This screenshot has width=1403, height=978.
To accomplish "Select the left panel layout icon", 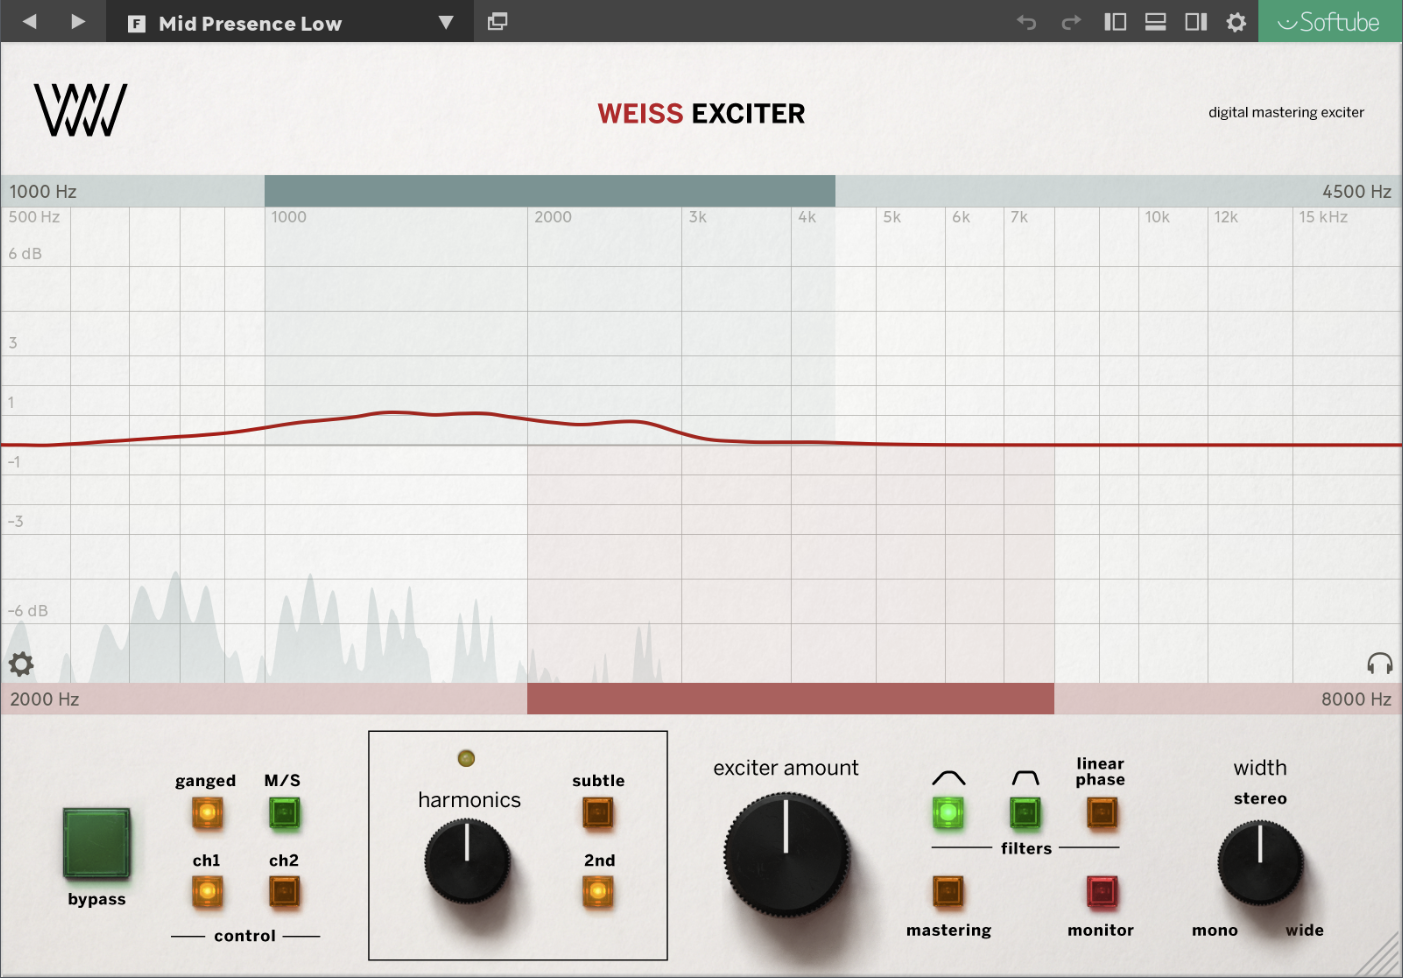I will [1114, 21].
